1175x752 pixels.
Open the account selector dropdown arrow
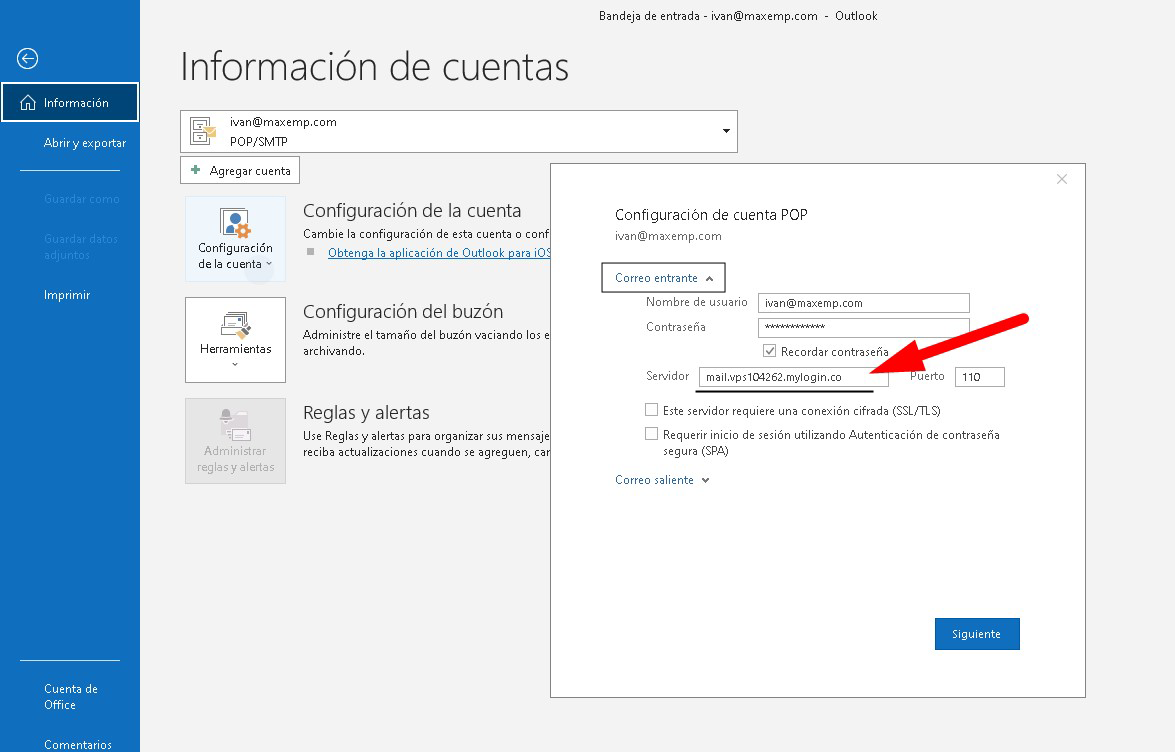coord(726,131)
